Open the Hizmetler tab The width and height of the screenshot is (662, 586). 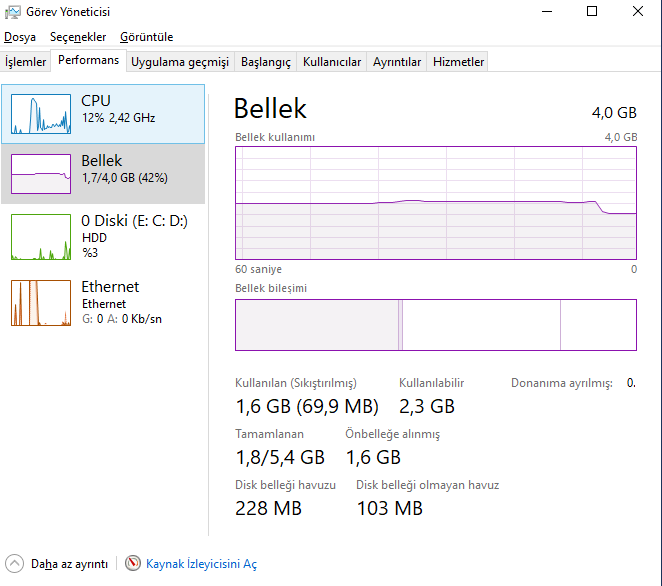(458, 62)
